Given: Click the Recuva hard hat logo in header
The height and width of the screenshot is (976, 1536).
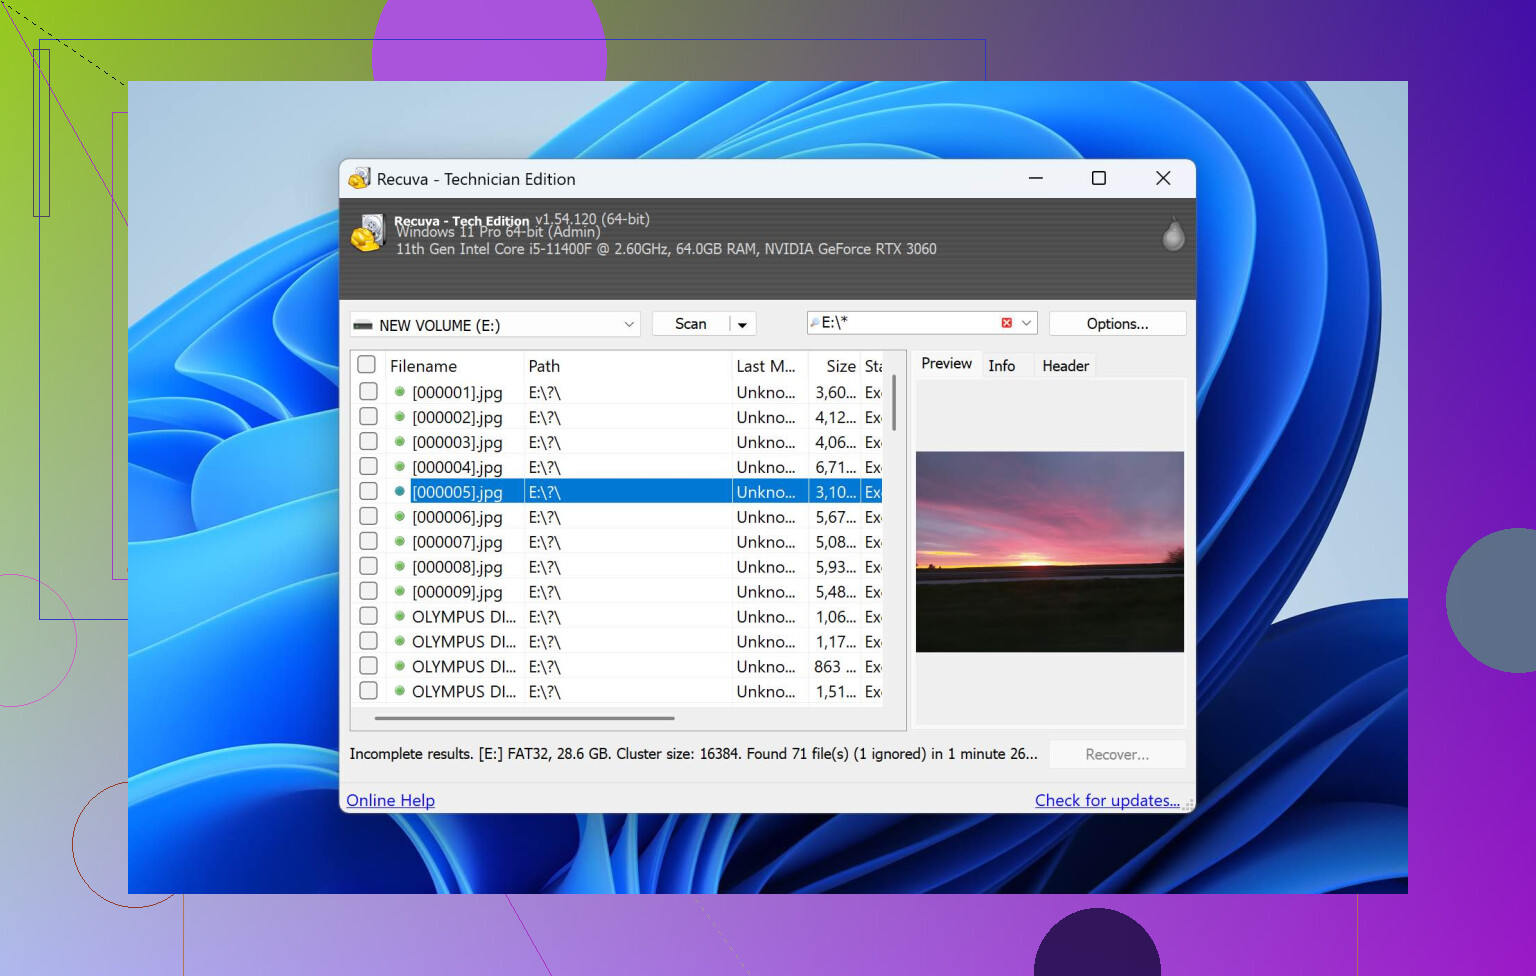Looking at the screenshot, I should [367, 234].
